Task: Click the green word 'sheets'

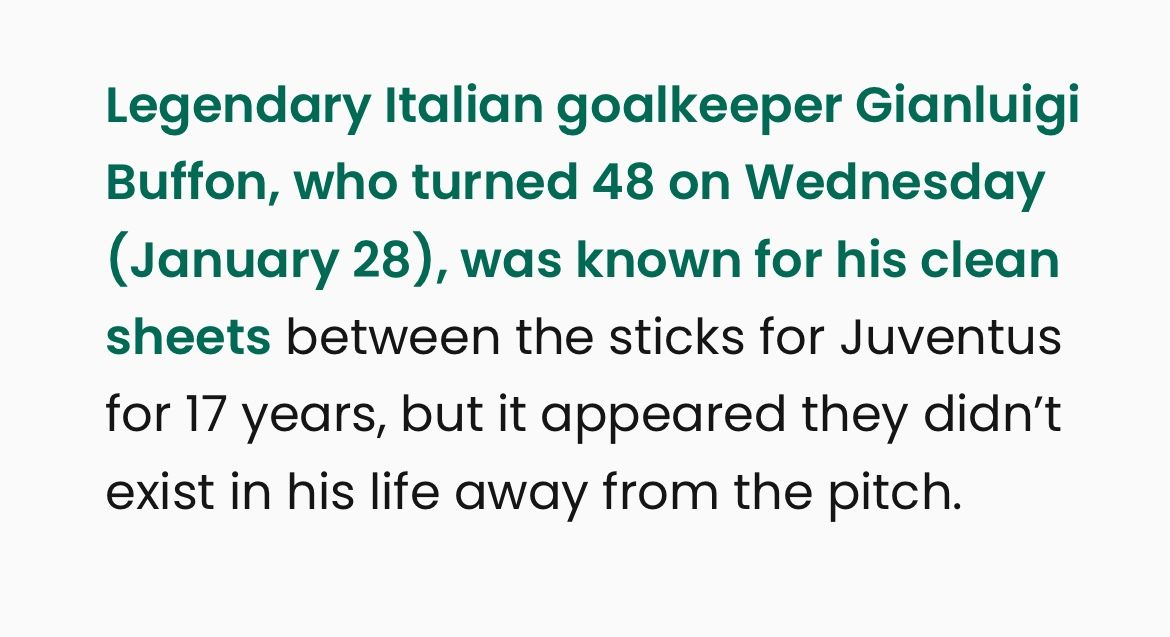Action: (188, 338)
